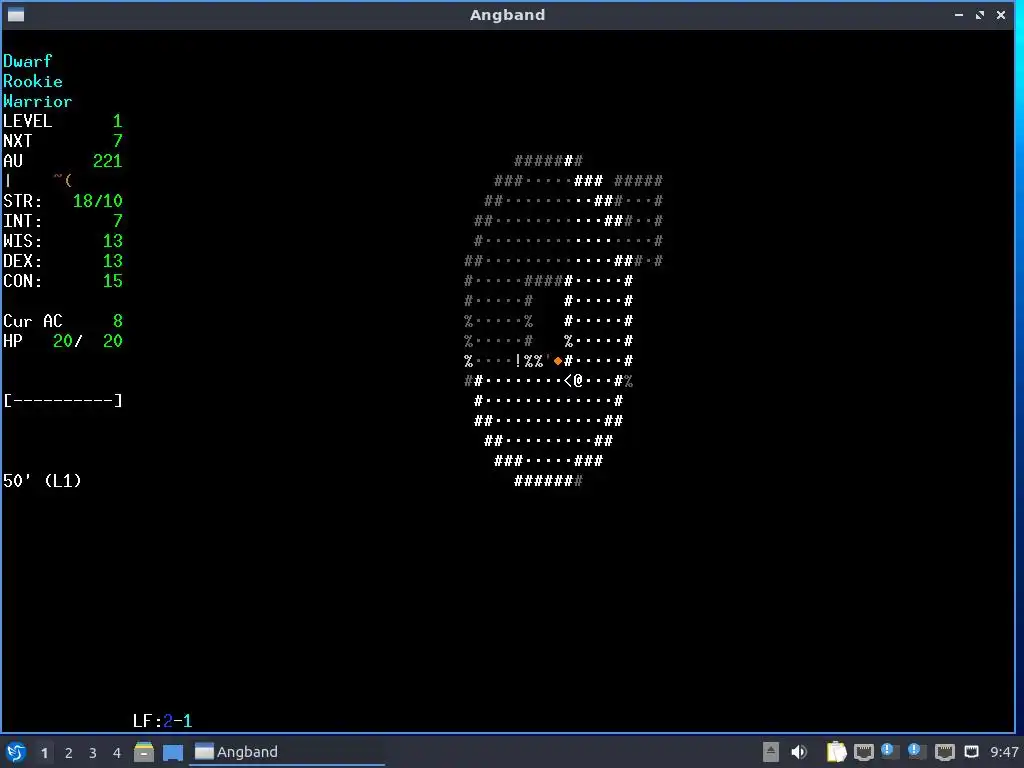Click the ~ light source symbol in the sidebar
Viewport: 1024px width, 768px height.
(57, 178)
